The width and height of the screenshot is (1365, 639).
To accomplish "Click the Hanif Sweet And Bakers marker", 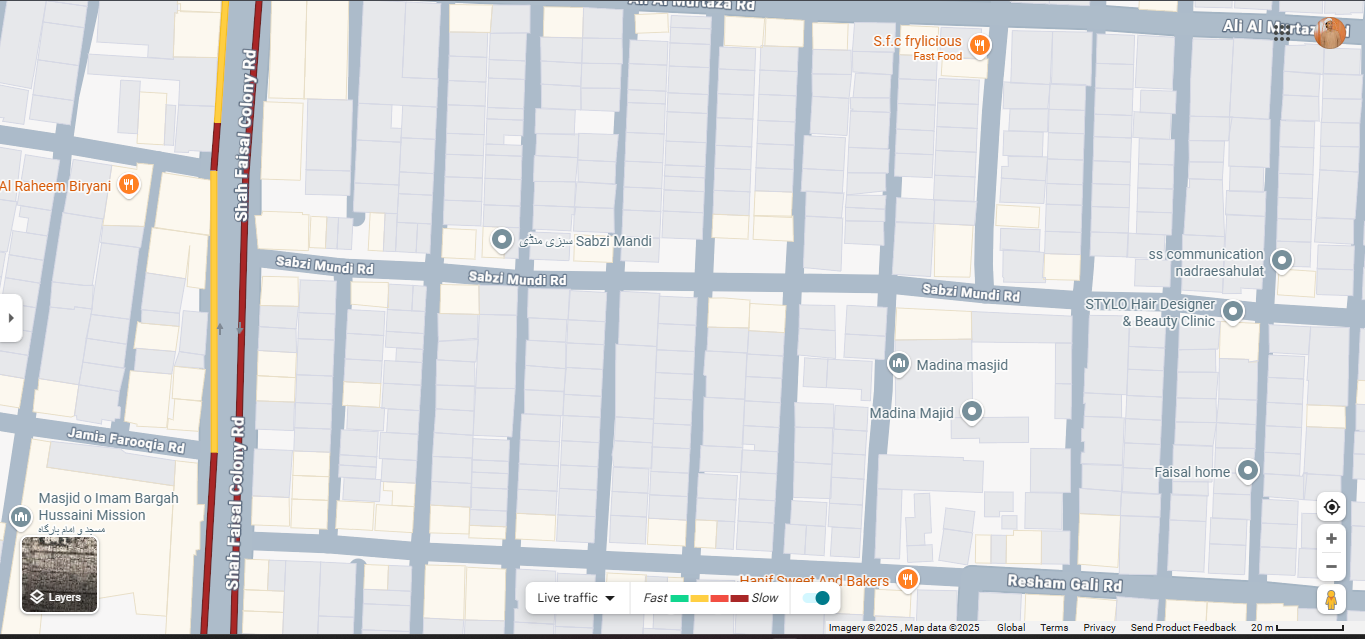I will (907, 579).
